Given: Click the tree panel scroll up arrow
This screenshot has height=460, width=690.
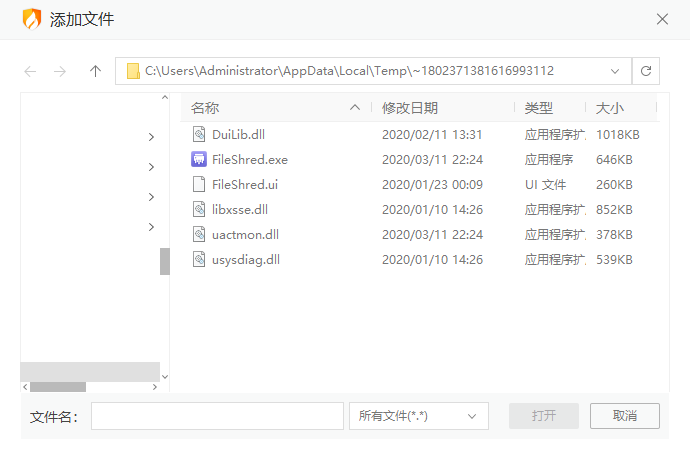Looking at the screenshot, I should click(165, 97).
